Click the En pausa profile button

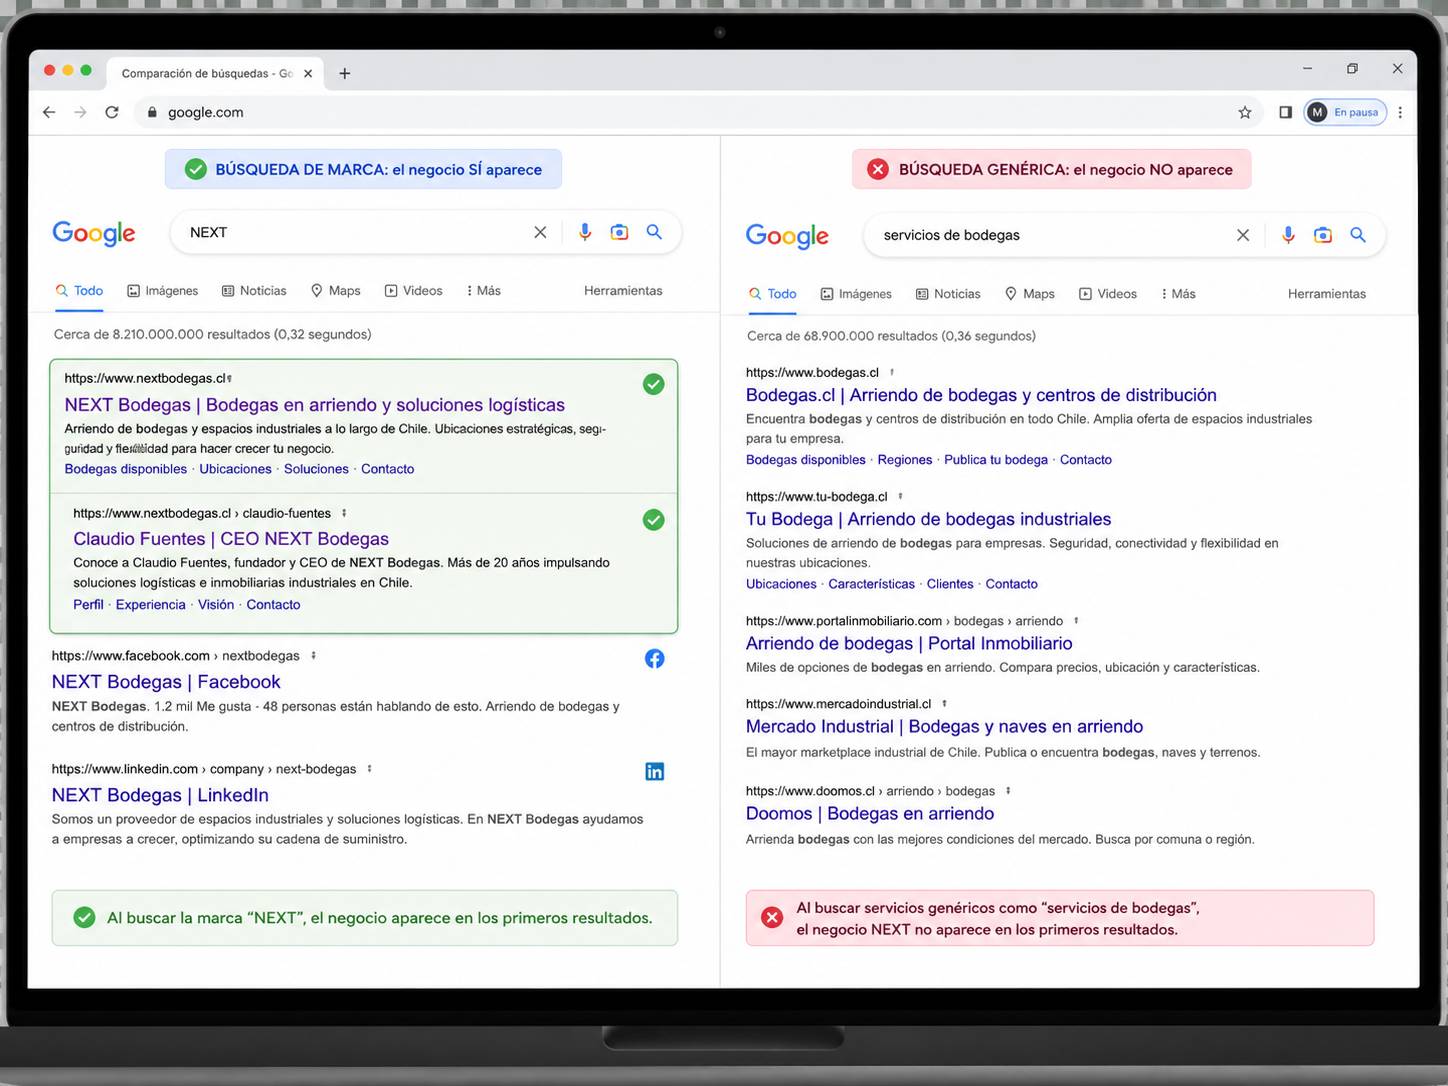pyautogui.click(x=1345, y=112)
